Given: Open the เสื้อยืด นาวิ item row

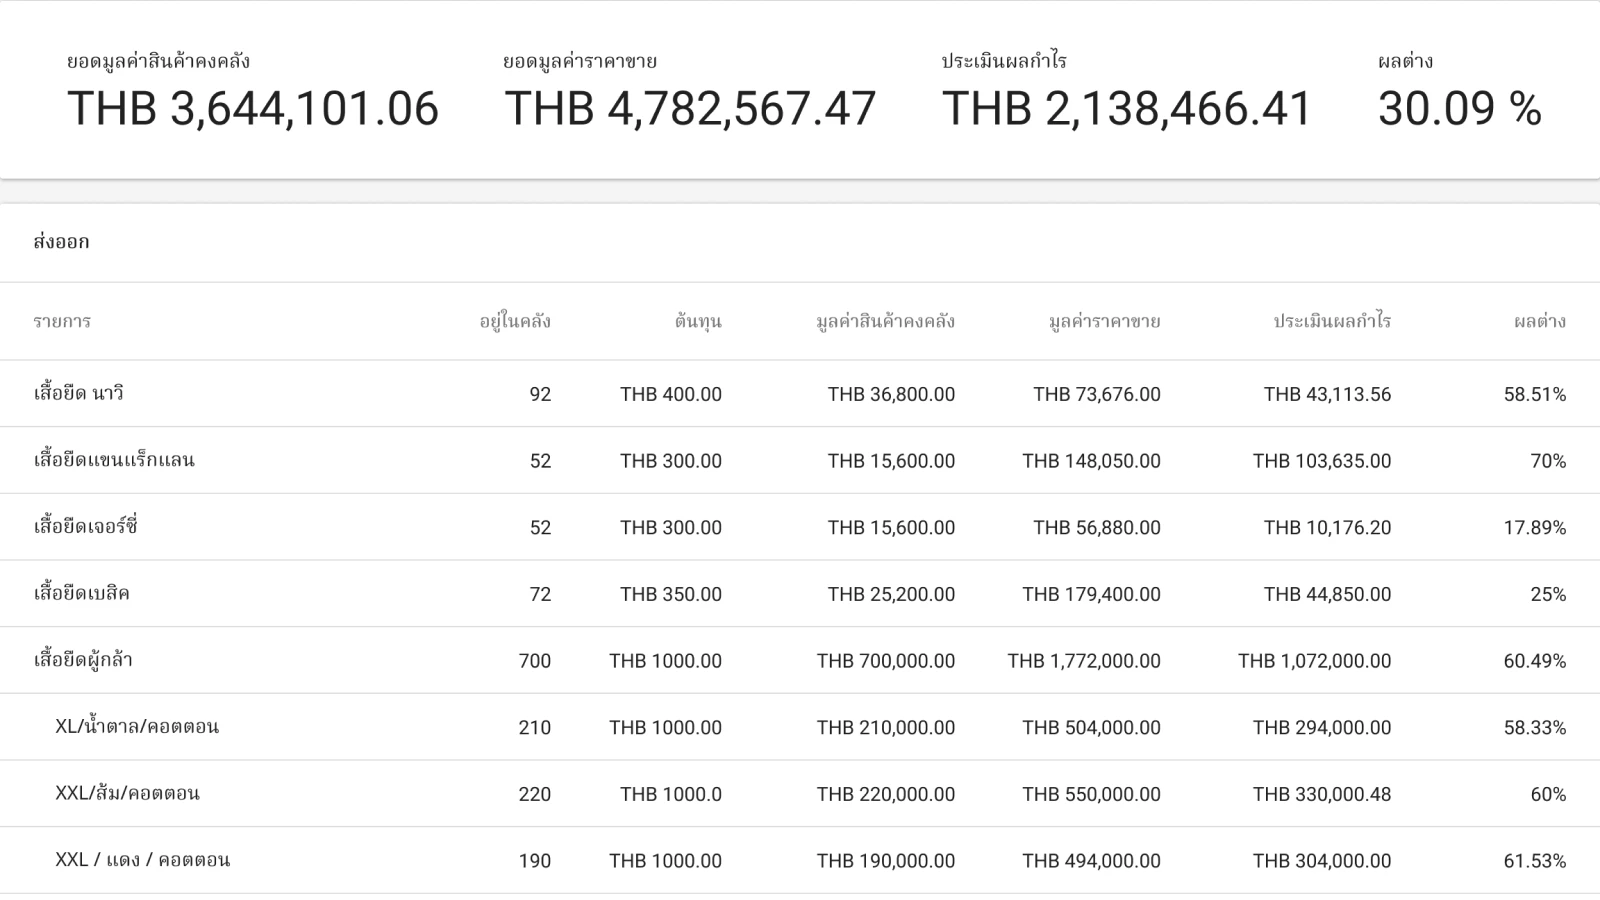Looking at the screenshot, I should (x=79, y=394).
